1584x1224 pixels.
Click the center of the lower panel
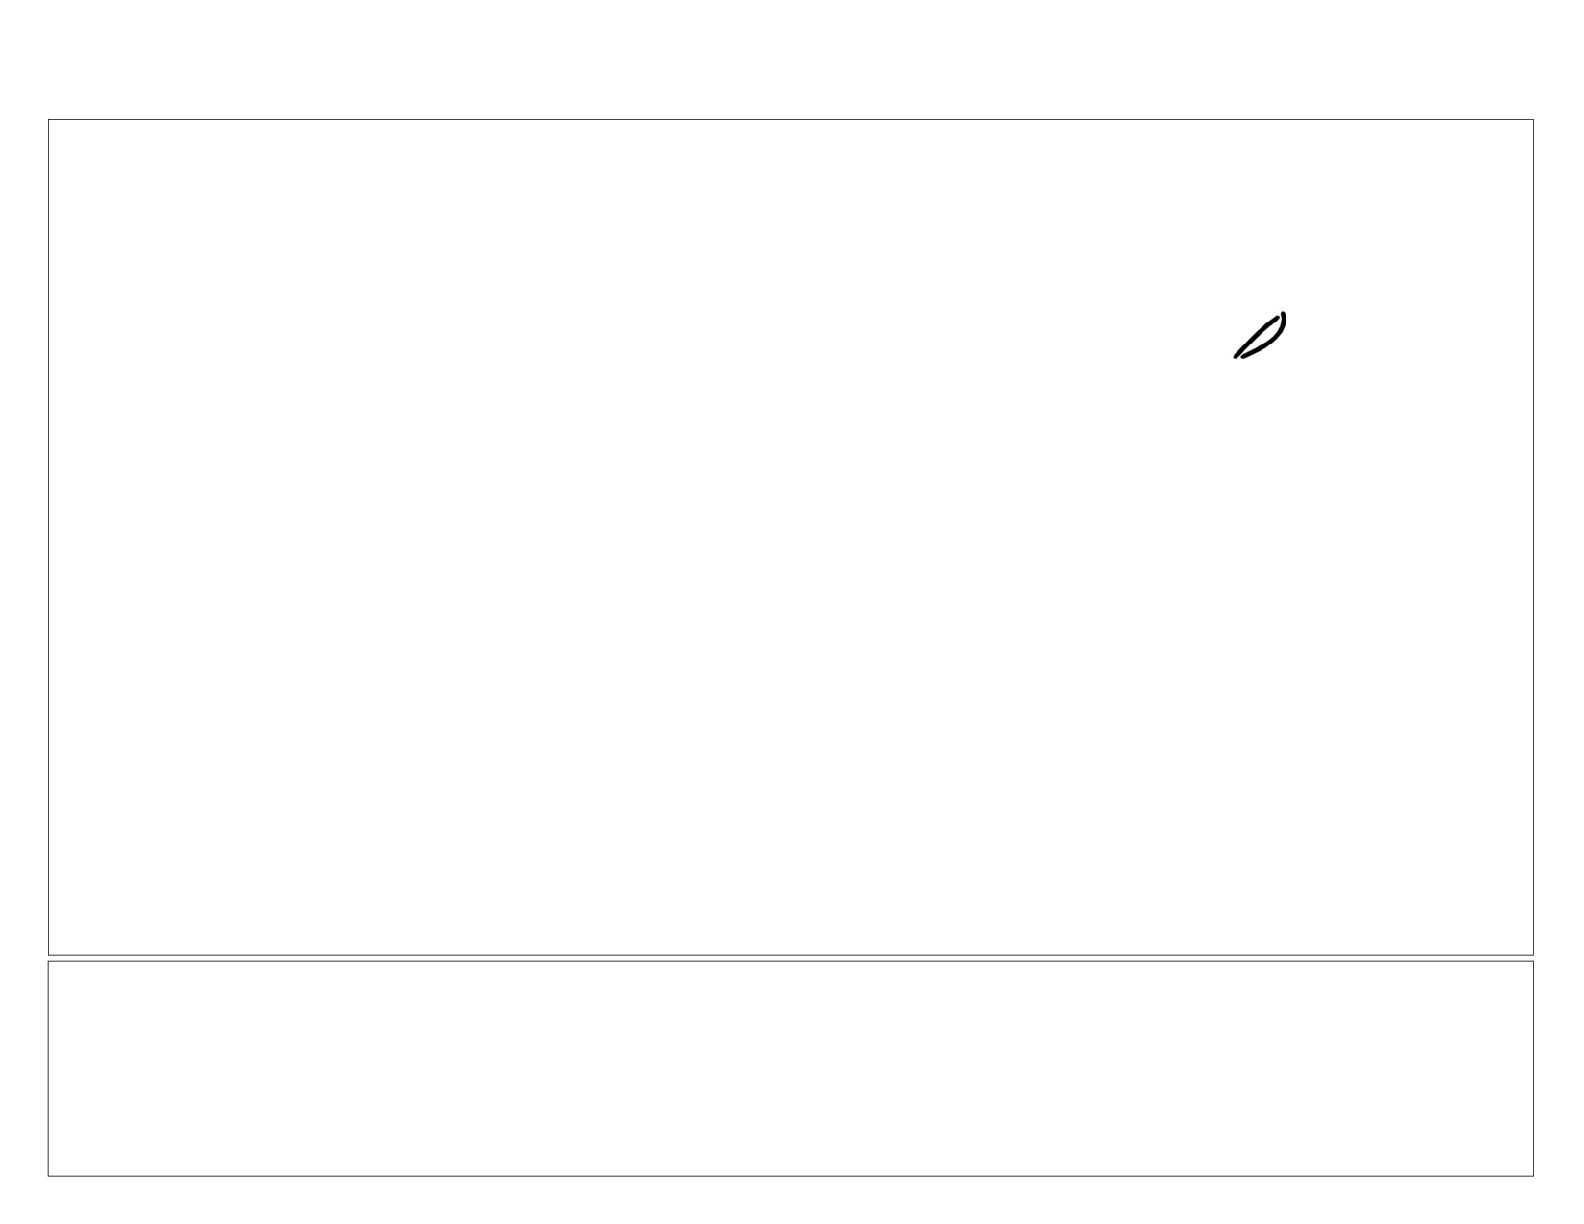point(791,1068)
